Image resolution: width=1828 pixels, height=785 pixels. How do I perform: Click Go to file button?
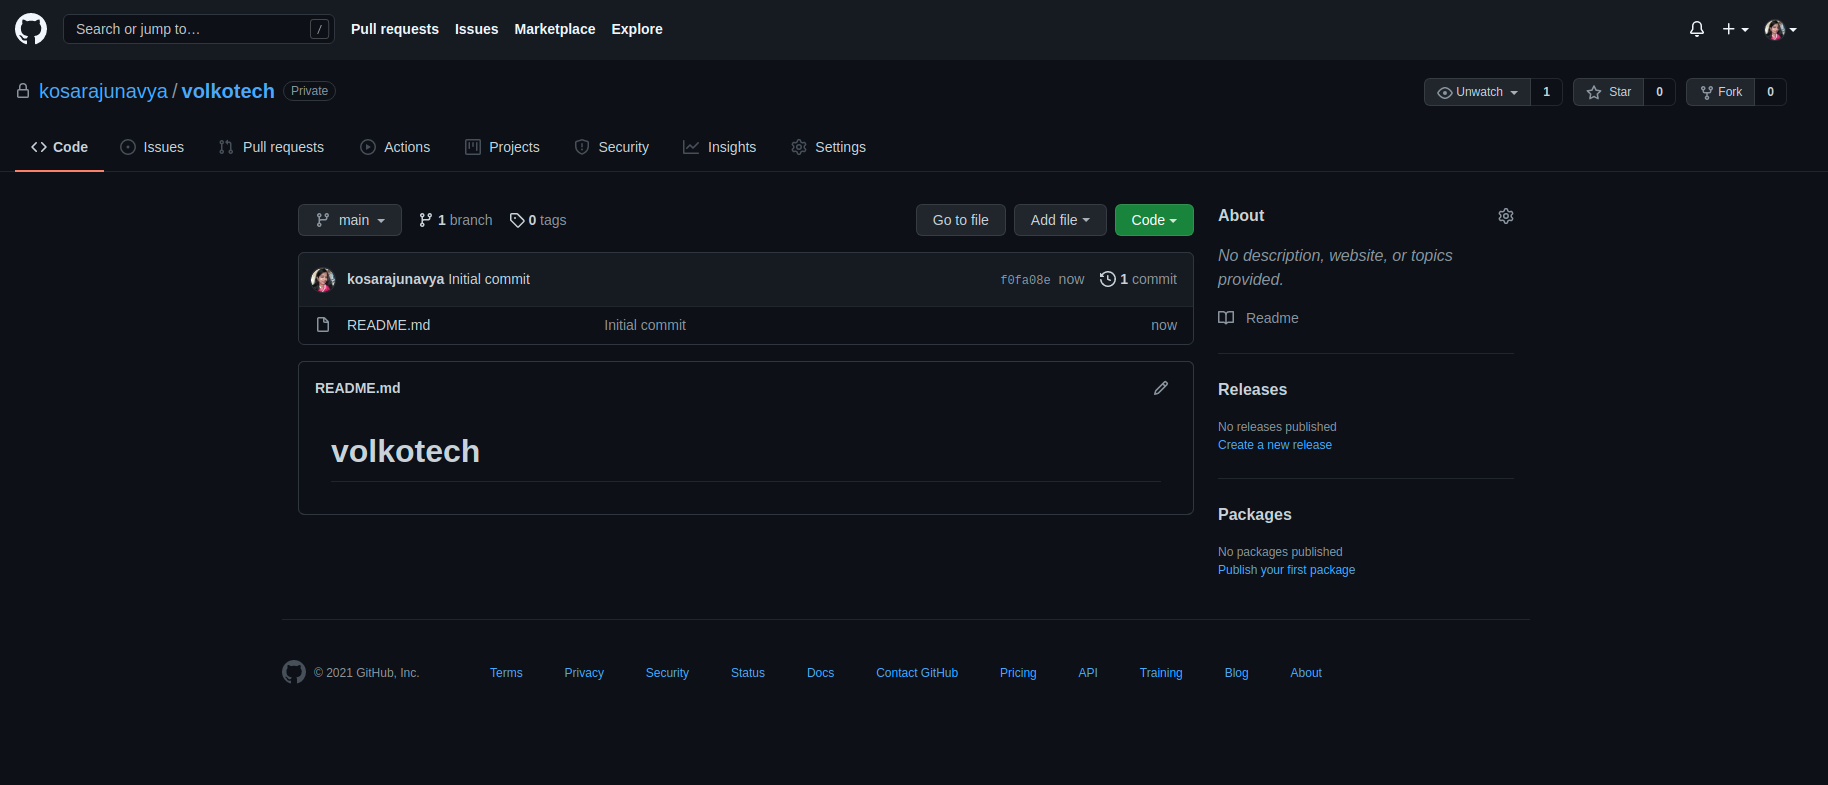click(x=961, y=220)
